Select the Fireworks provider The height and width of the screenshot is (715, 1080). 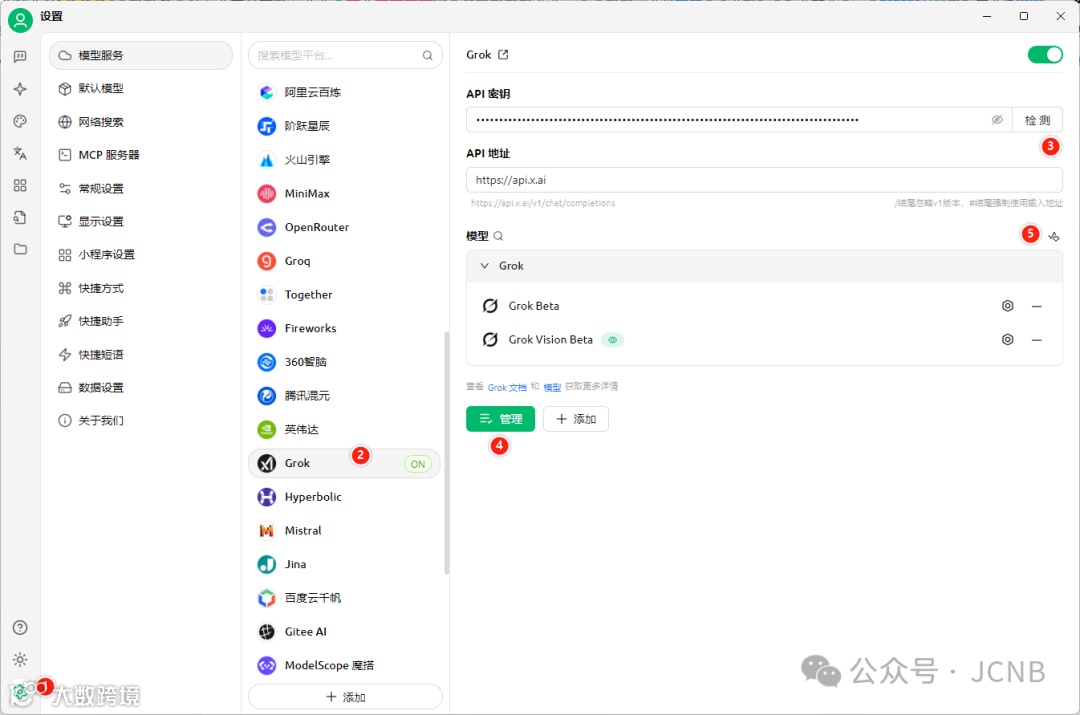(x=344, y=329)
